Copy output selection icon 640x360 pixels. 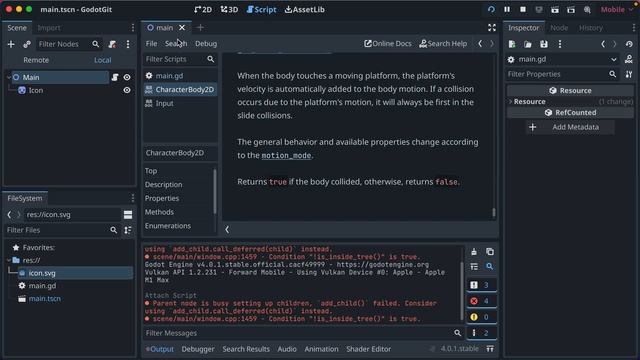489,252
